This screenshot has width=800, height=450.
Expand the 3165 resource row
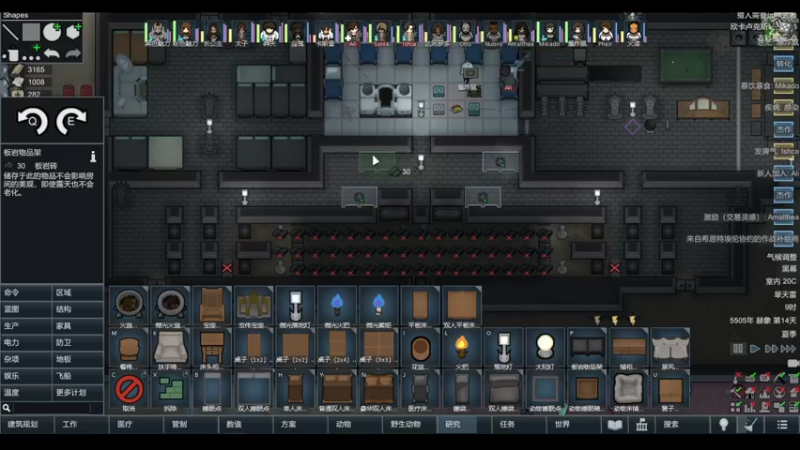pos(5,69)
